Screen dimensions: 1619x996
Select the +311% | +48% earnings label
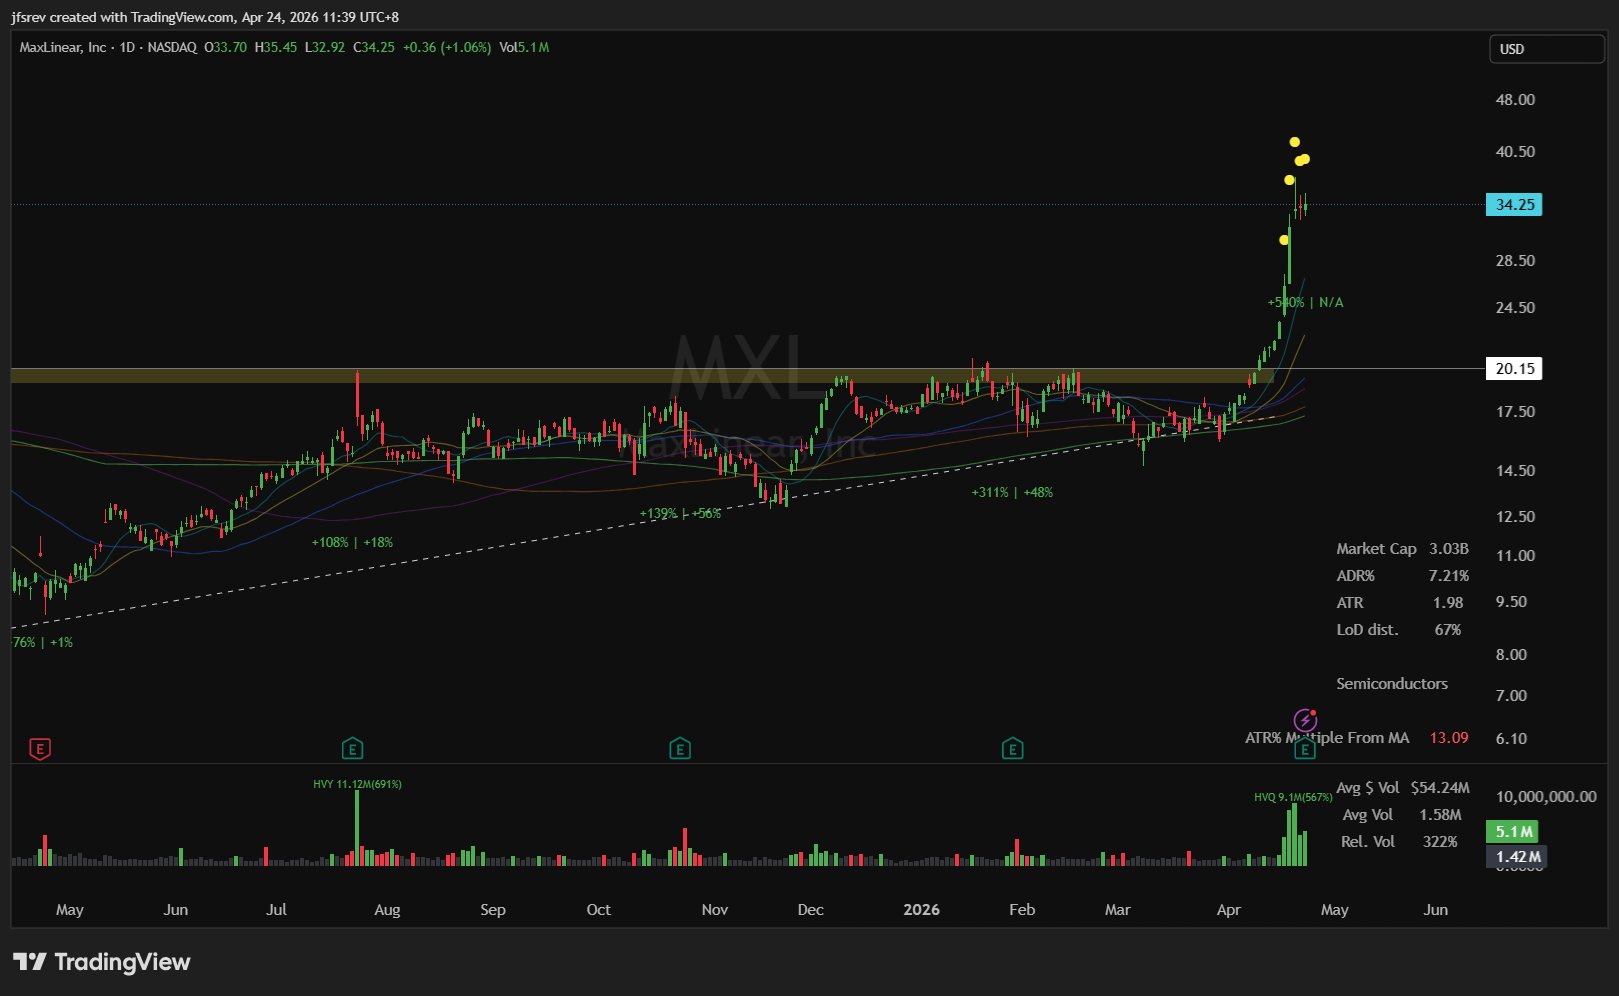point(1012,492)
